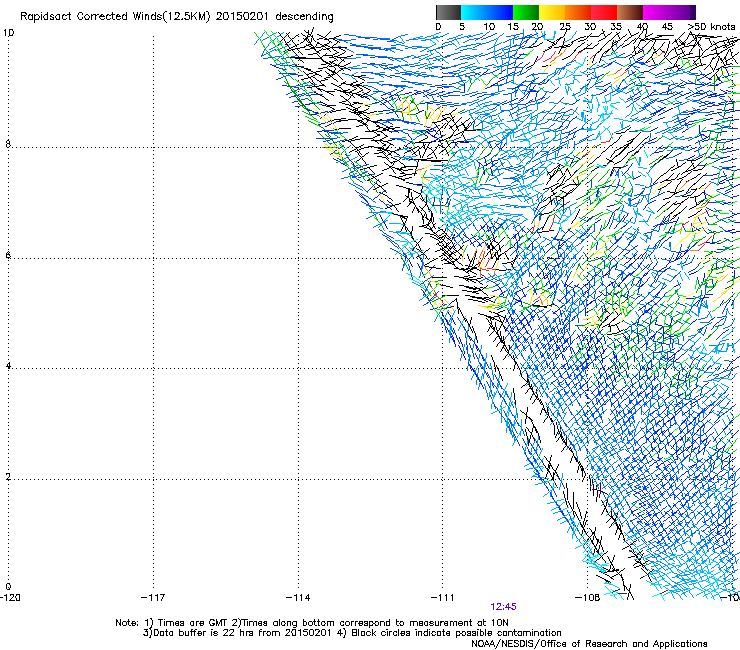Image resolution: width=740 pixels, height=650 pixels.
Task: Click the blue 10-15 knots legend color
Action: tap(500, 12)
